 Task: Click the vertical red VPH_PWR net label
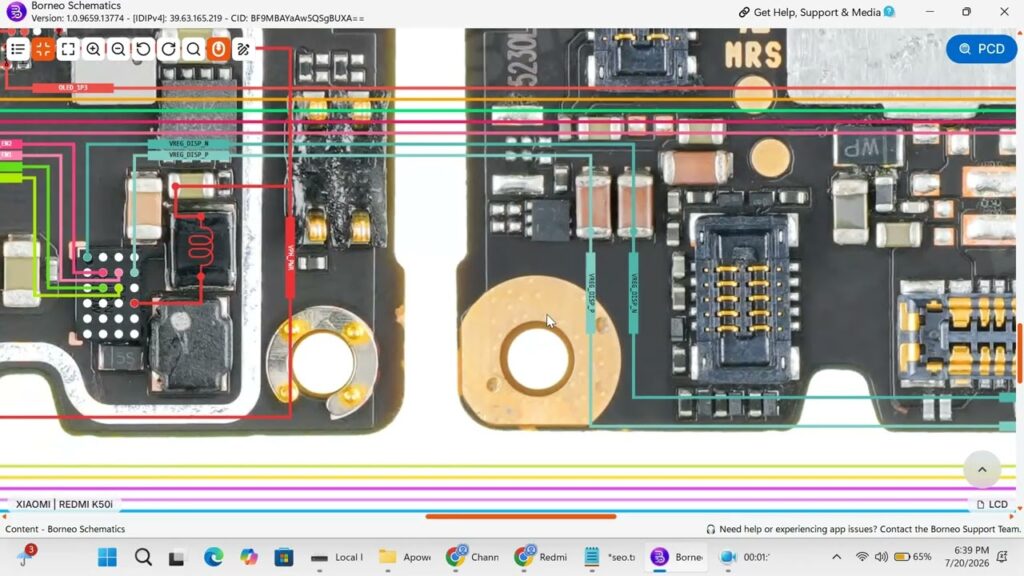coord(290,257)
